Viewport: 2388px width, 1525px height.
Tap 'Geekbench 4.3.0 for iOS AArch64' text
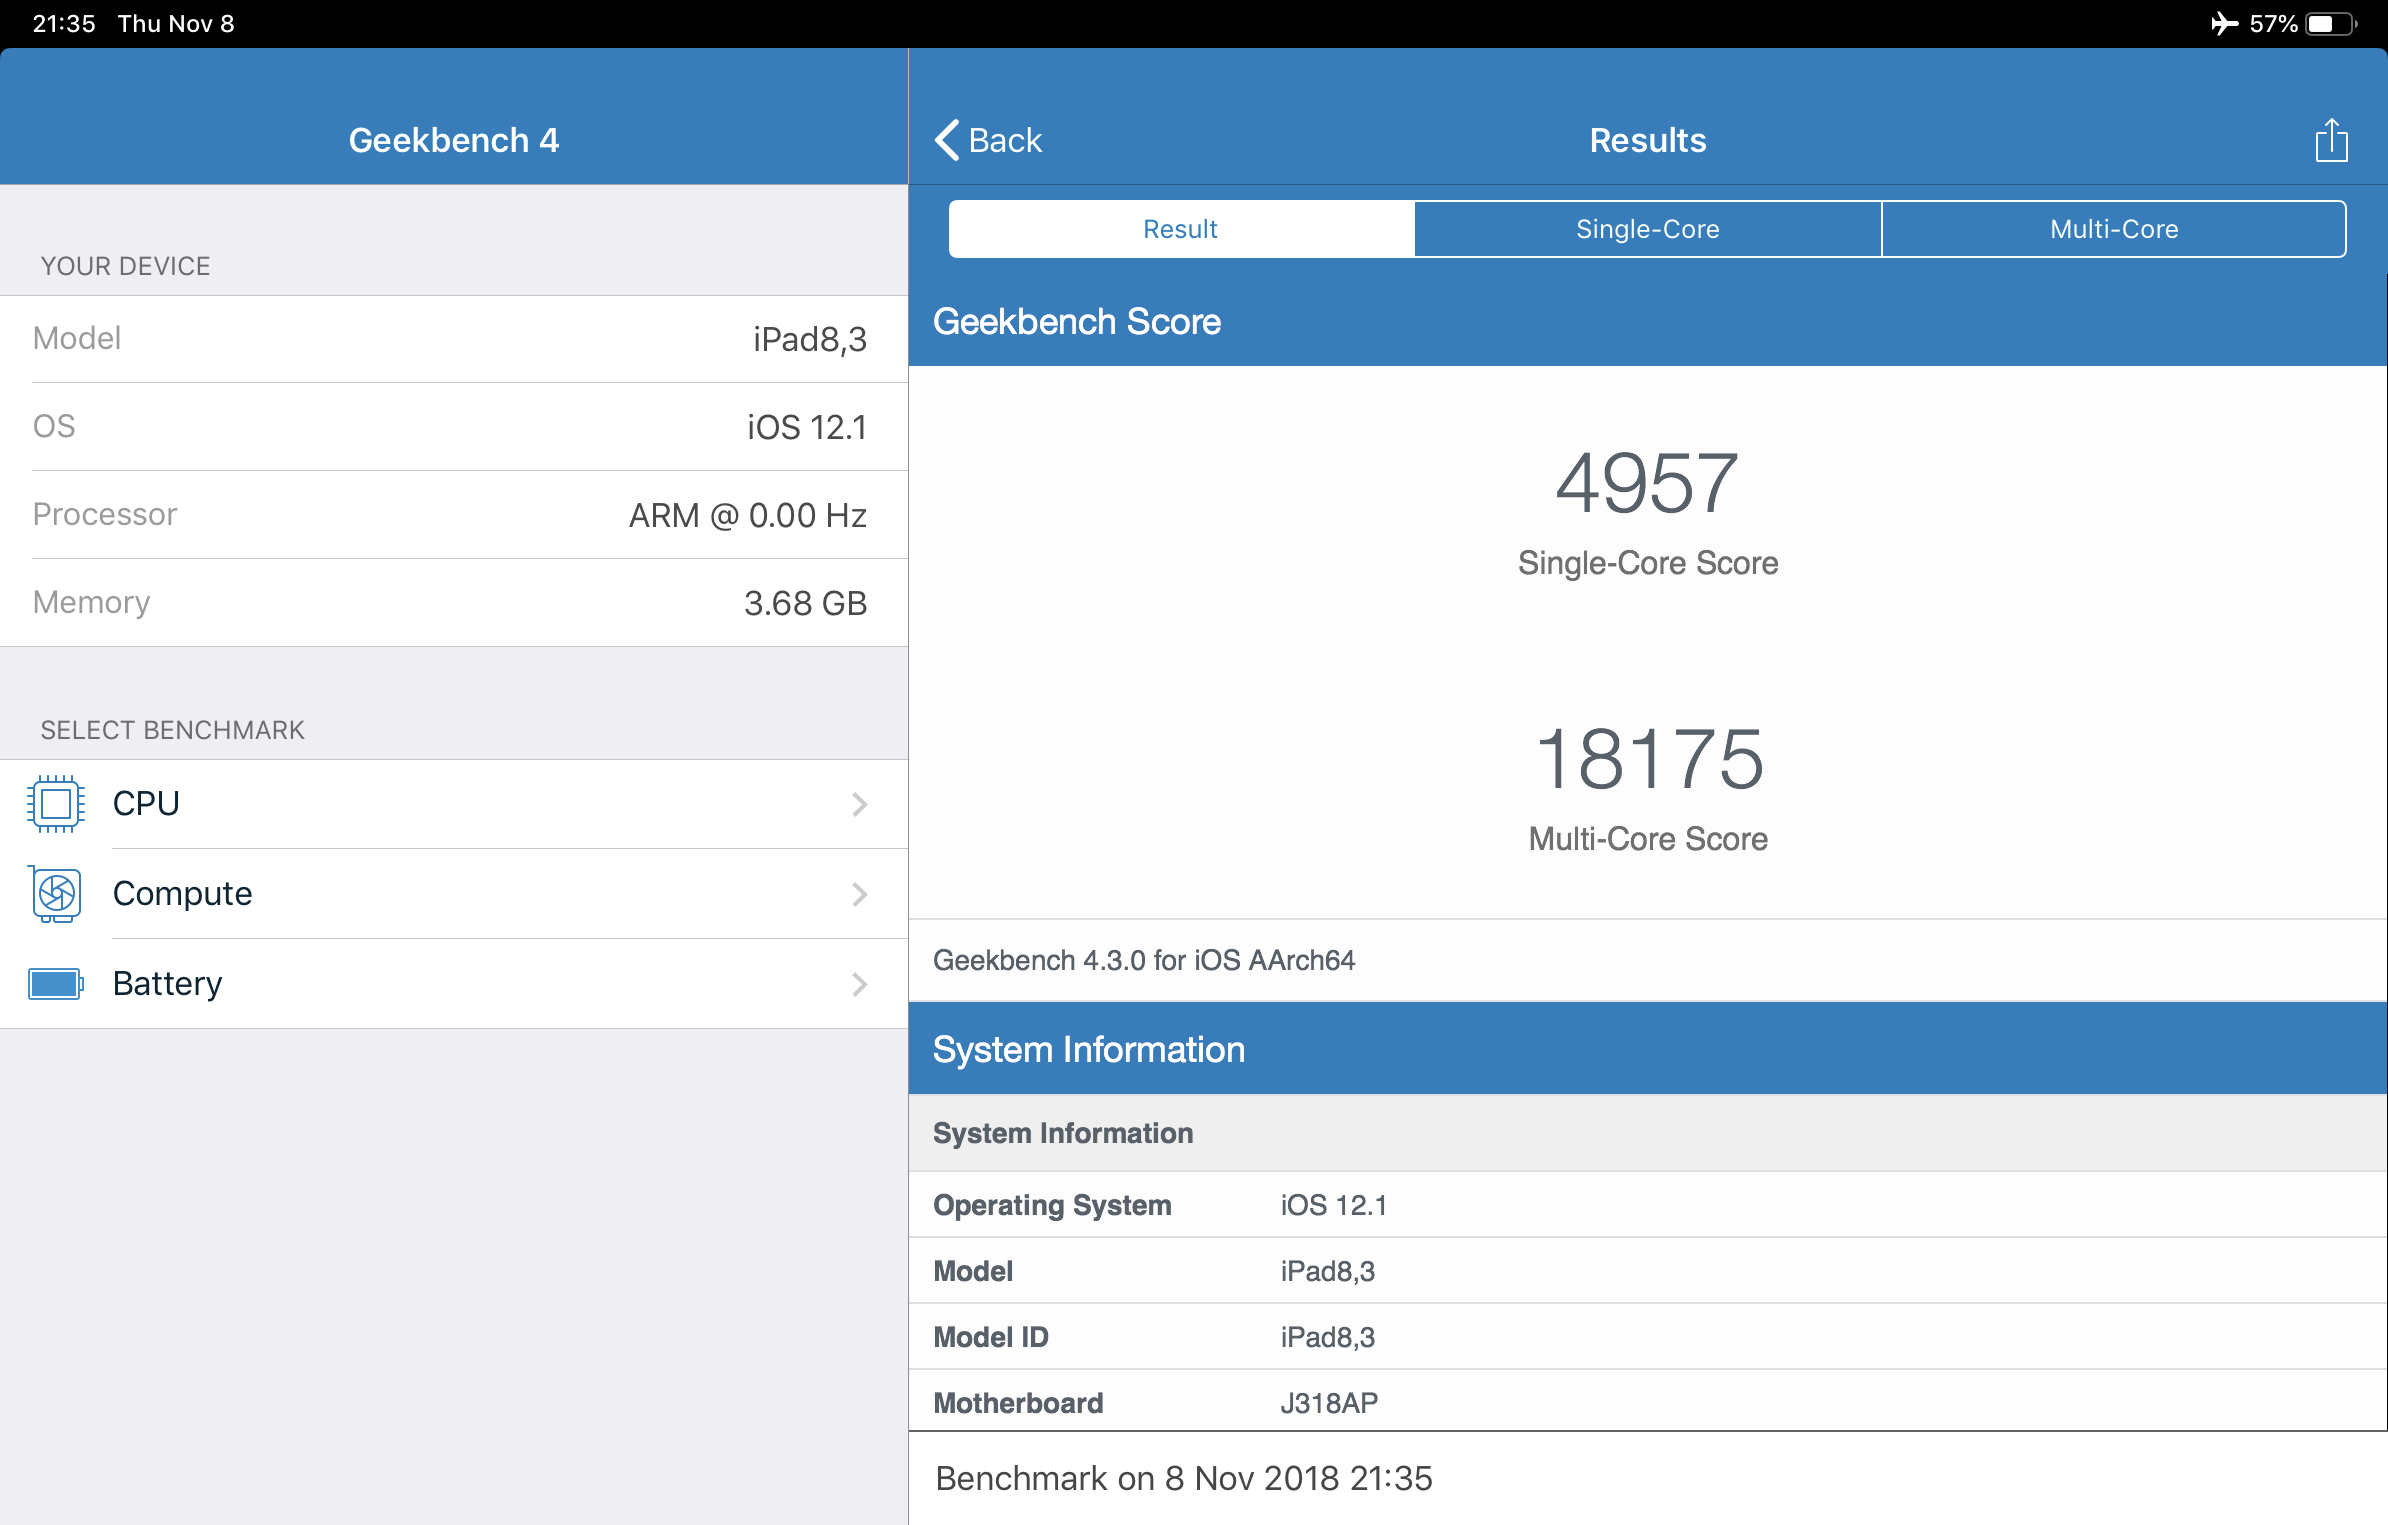(1144, 960)
